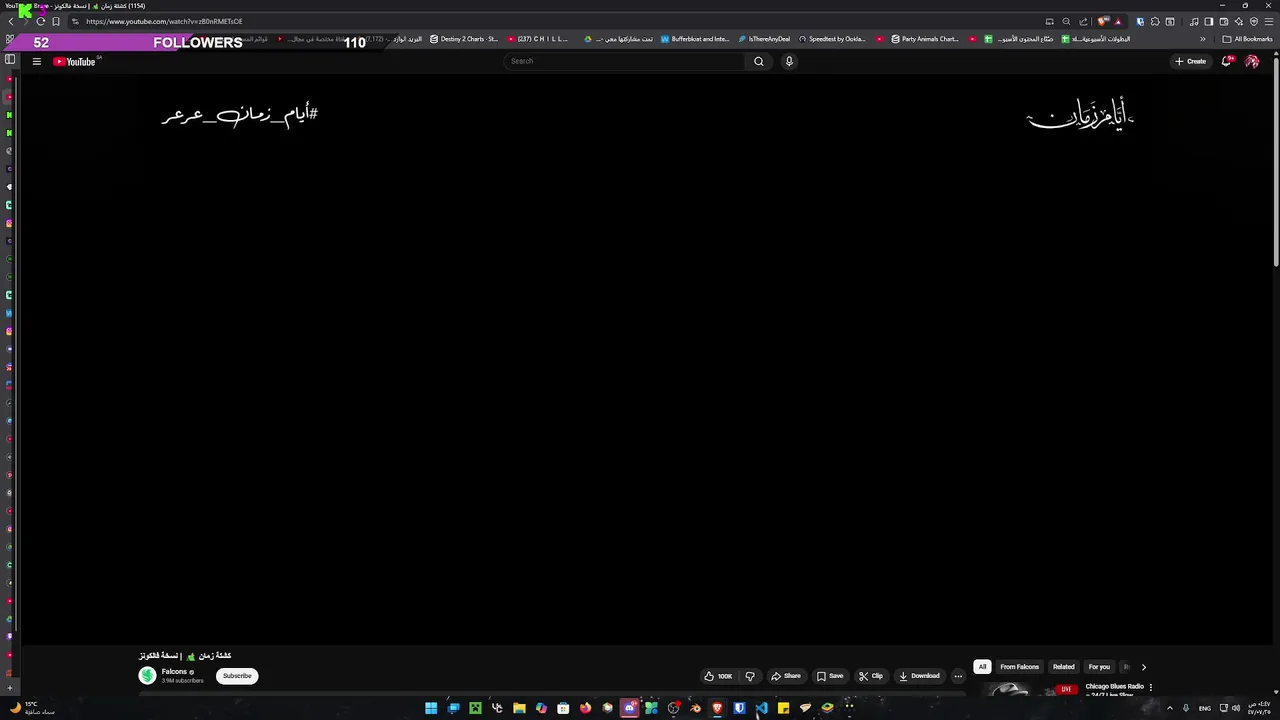1280x720 pixels.
Task: Download this video
Action: pos(919,676)
